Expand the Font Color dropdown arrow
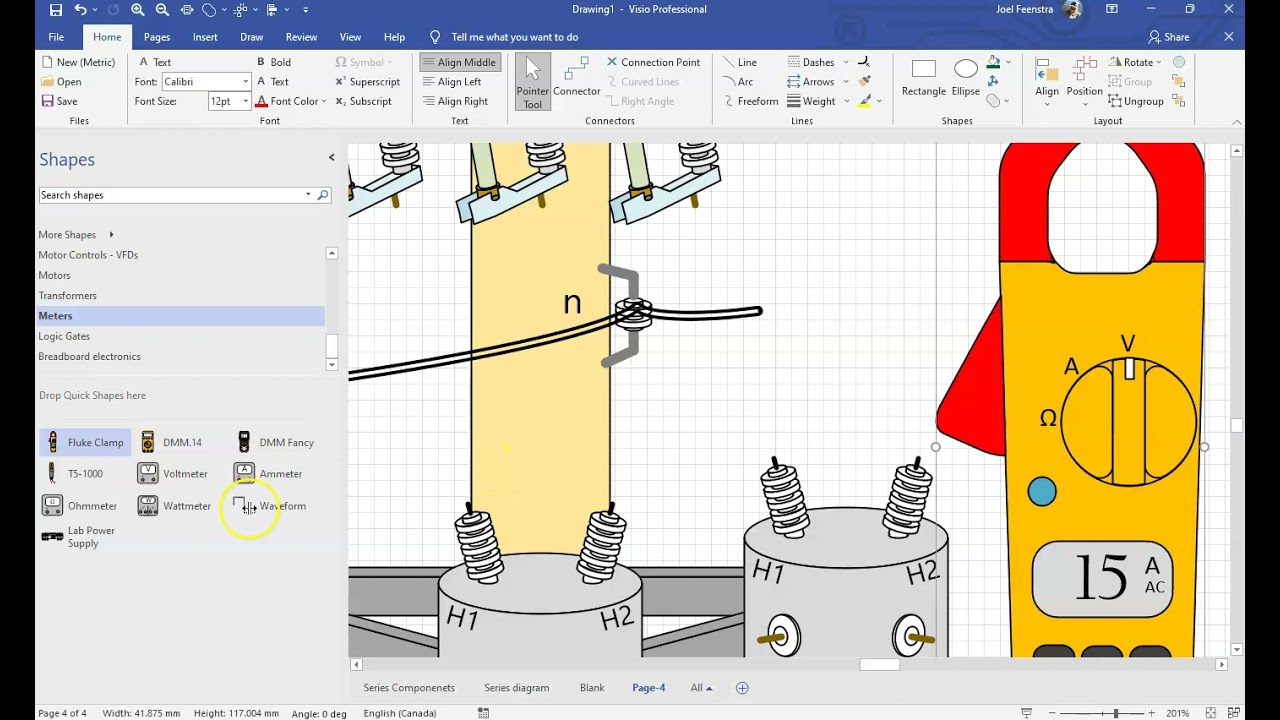This screenshot has height=720, width=1280. coord(325,101)
